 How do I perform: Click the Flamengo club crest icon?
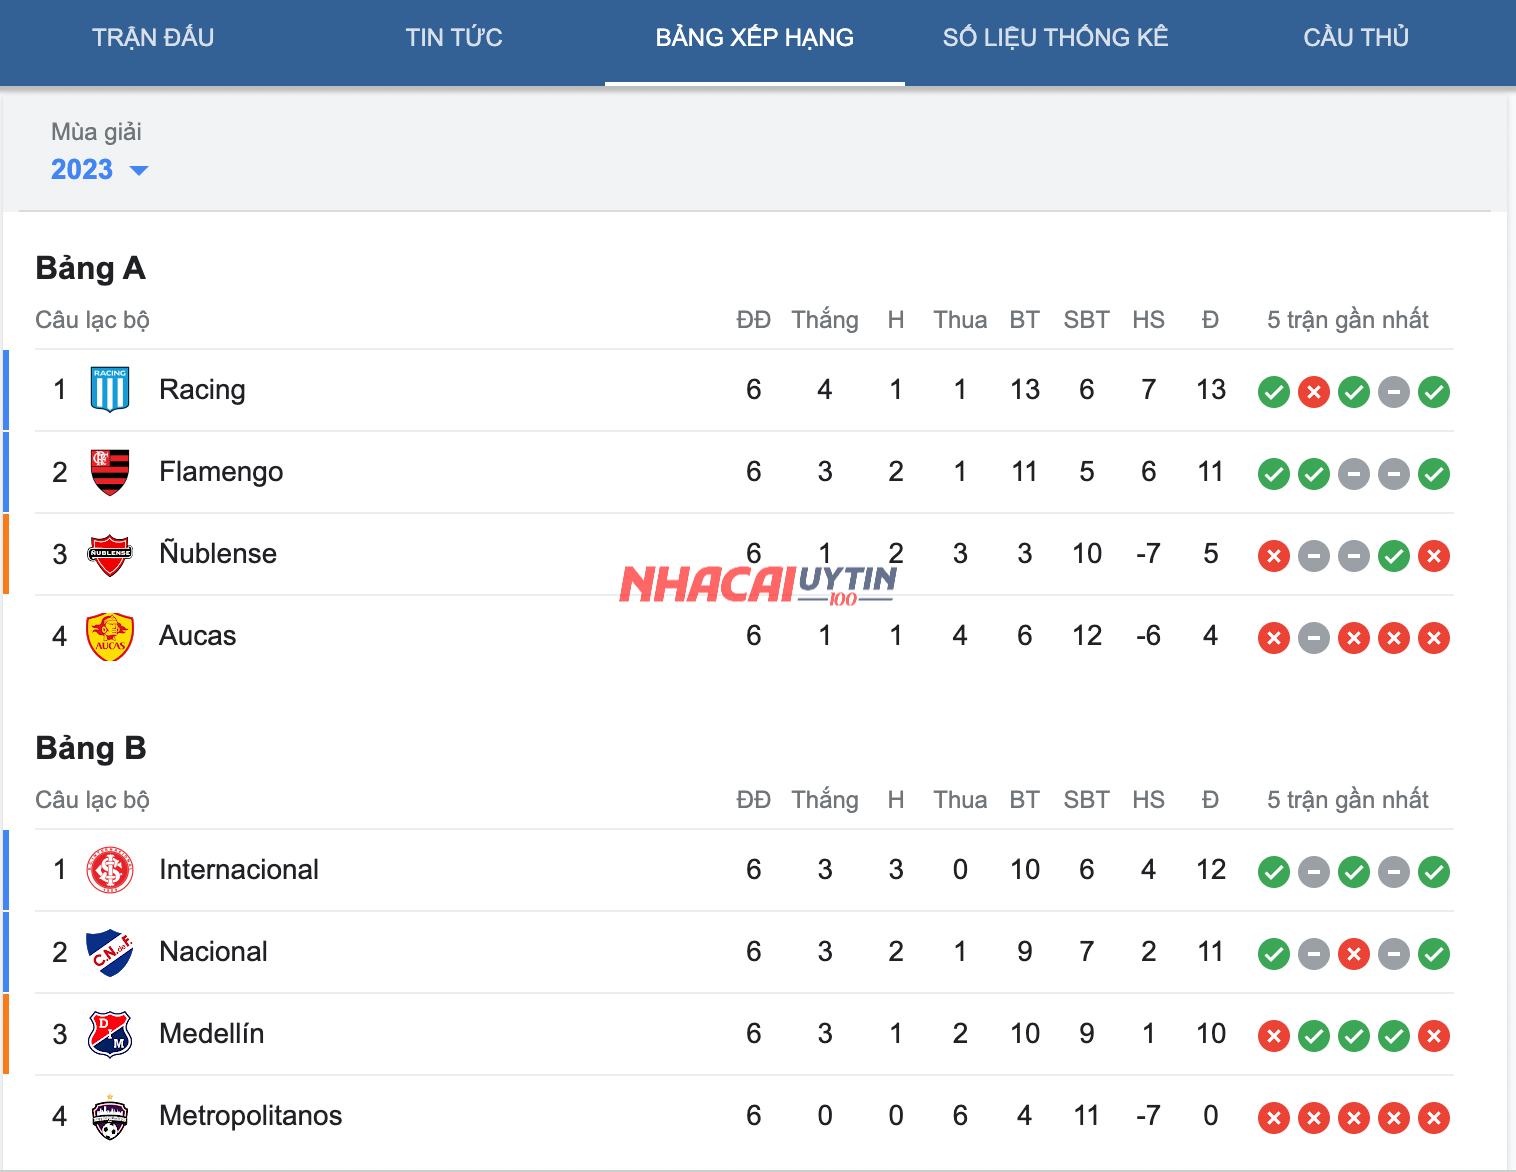click(x=110, y=472)
